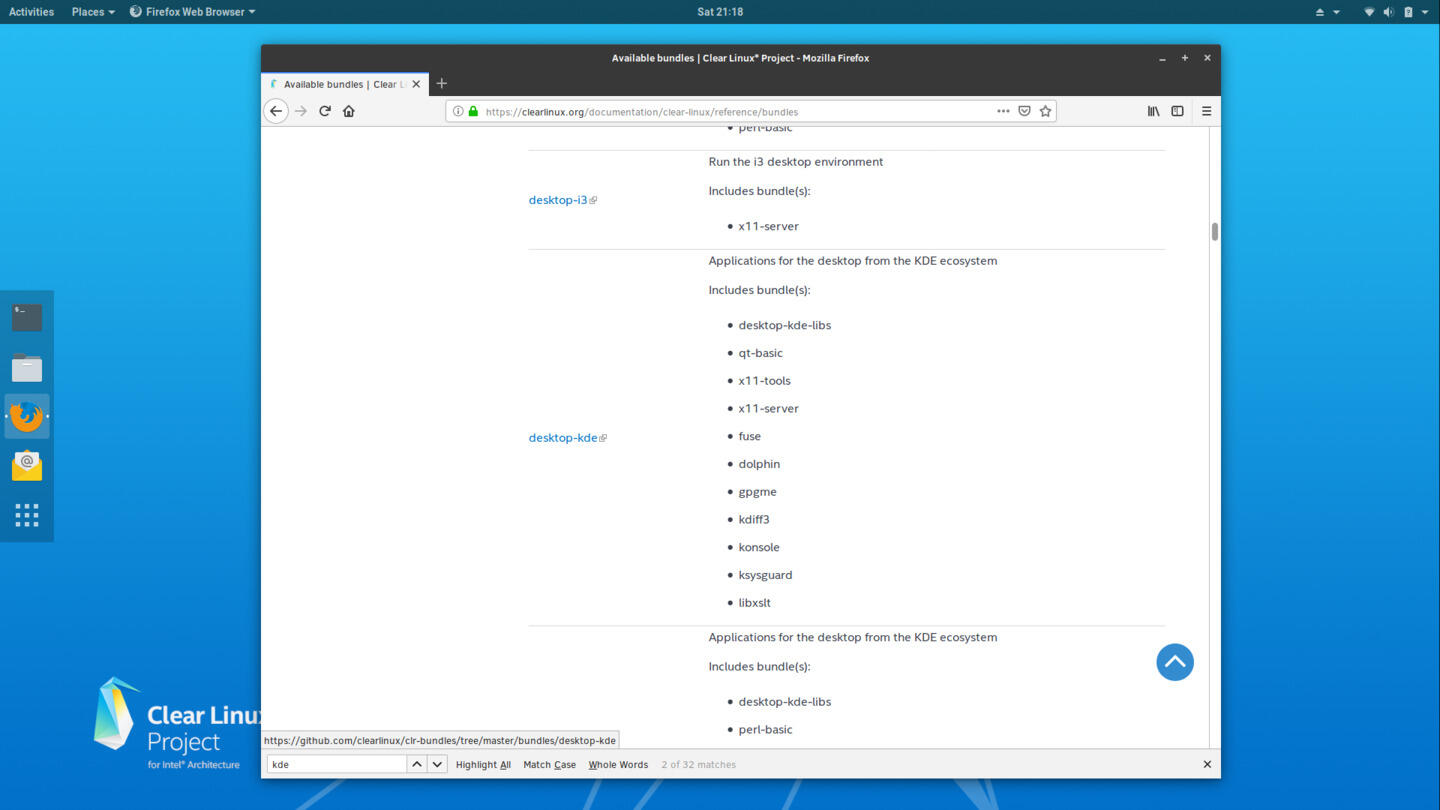Click the page vertical scrollbar thumb
The image size is (1440, 810).
(x=1214, y=232)
